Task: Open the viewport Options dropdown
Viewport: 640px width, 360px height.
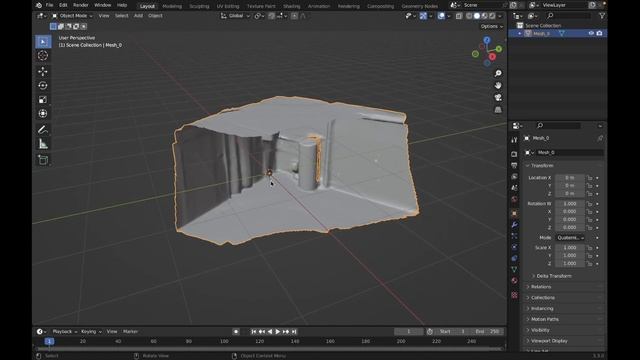Action: [491, 27]
